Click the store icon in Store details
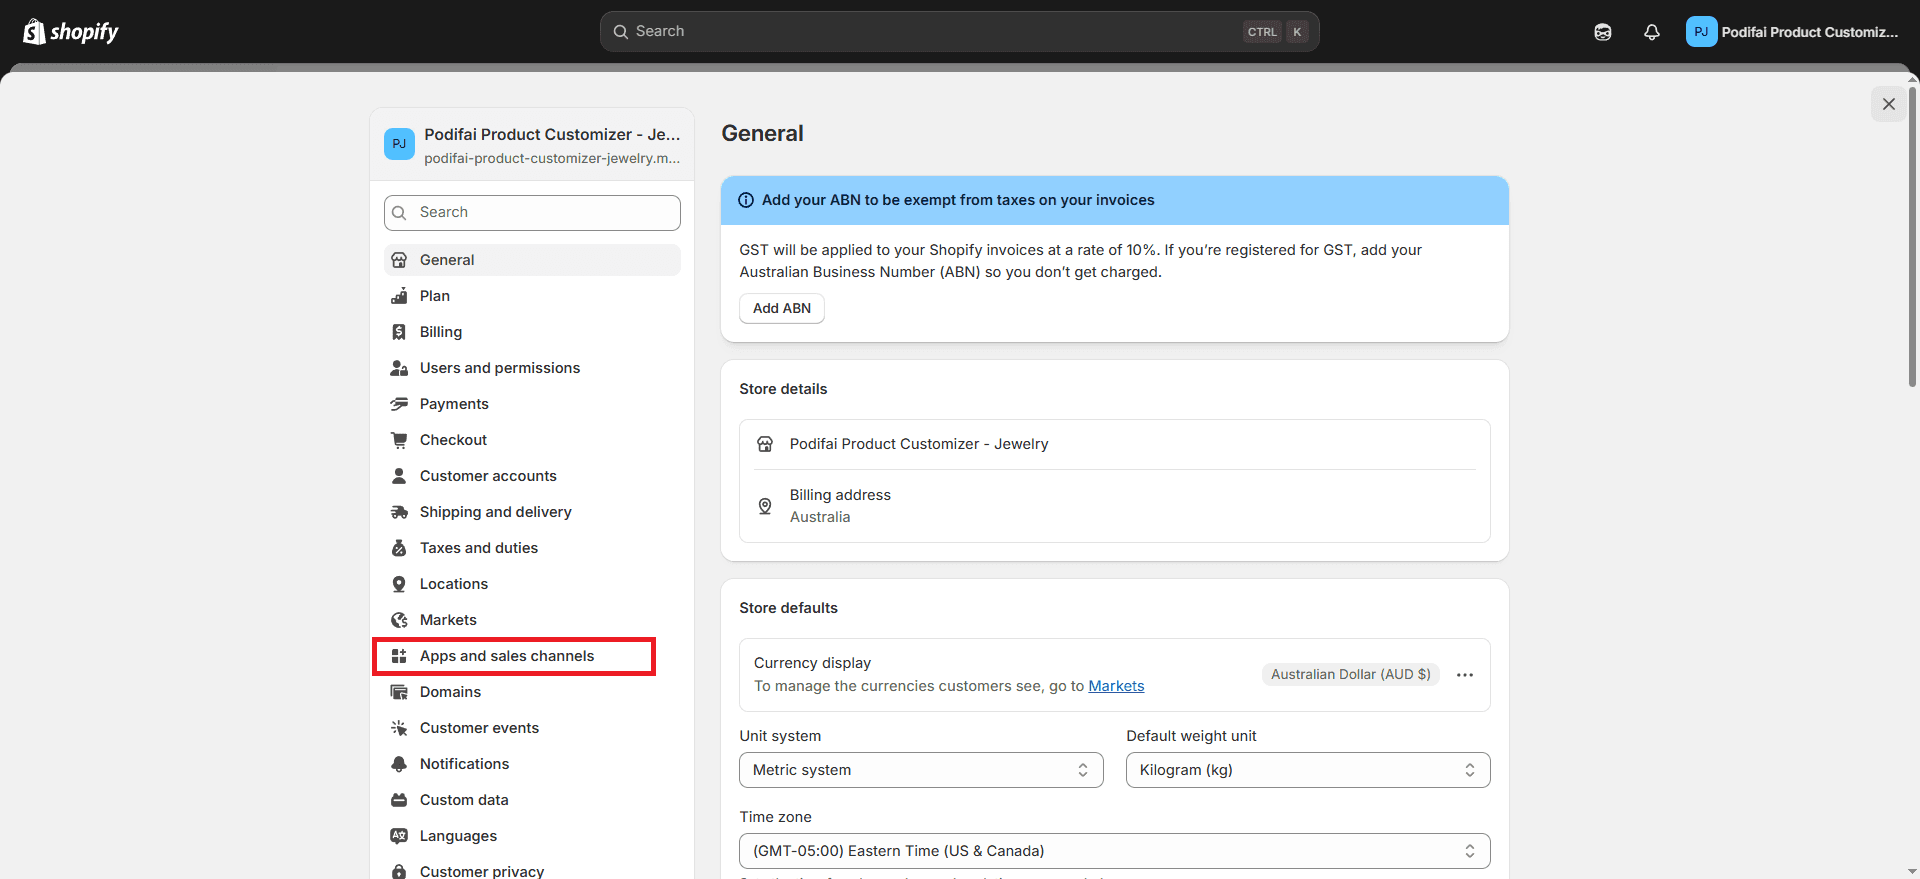1920x879 pixels. coord(765,444)
